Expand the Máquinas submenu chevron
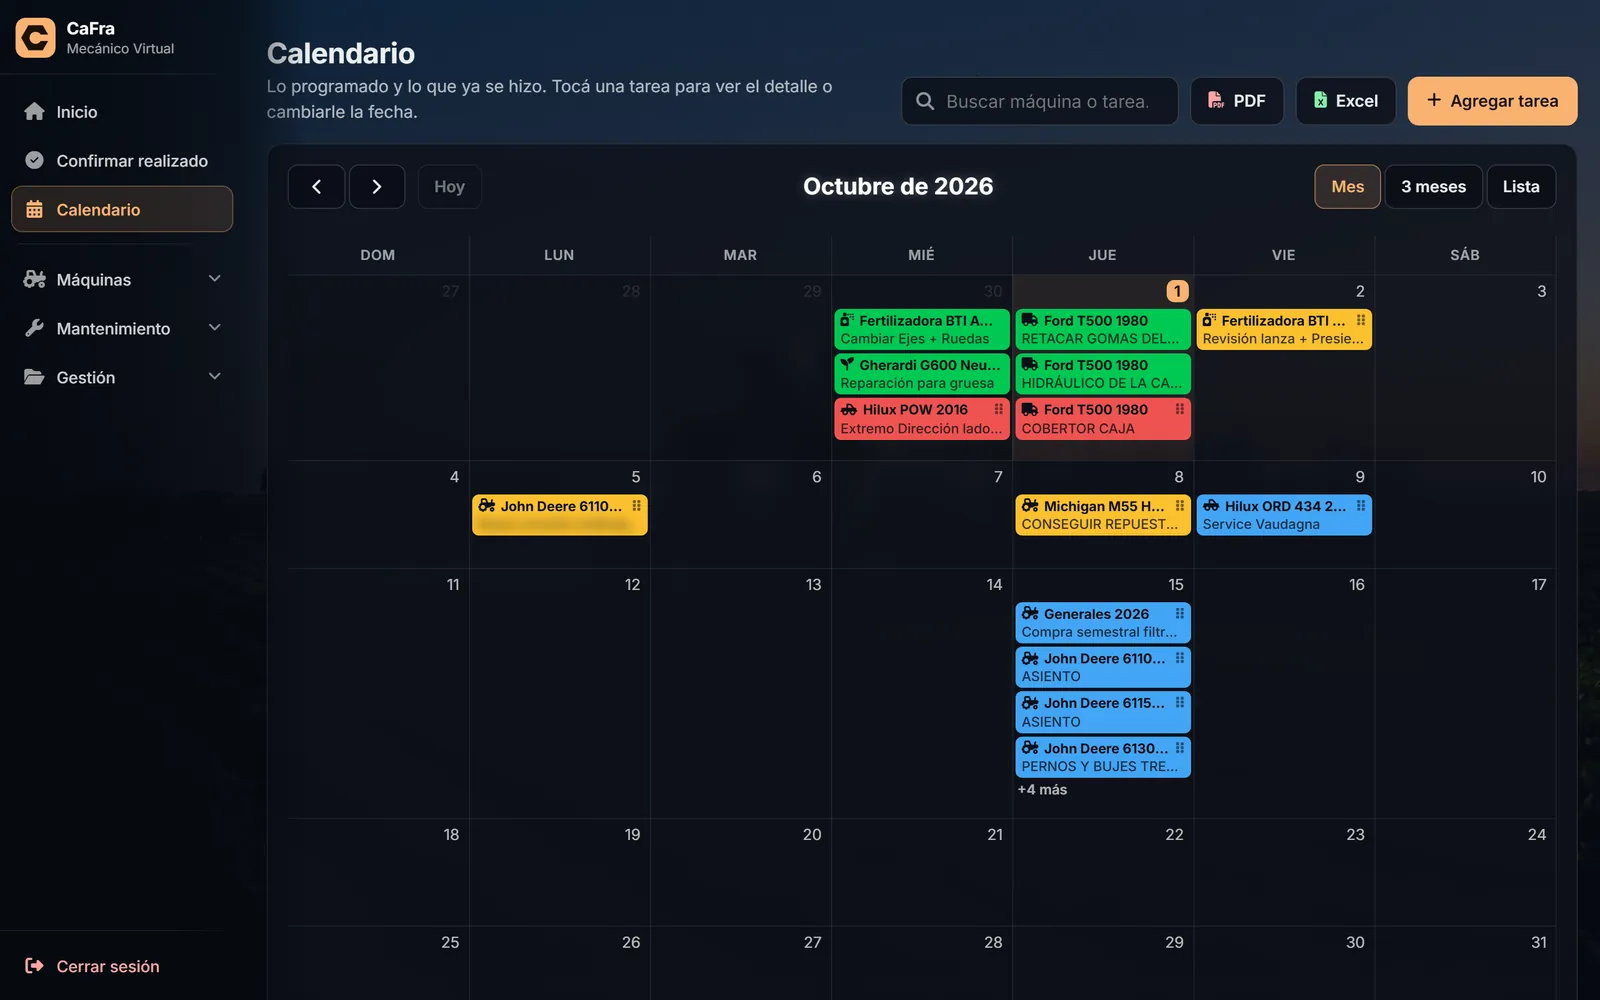Viewport: 1600px width, 1000px height. tap(214, 279)
